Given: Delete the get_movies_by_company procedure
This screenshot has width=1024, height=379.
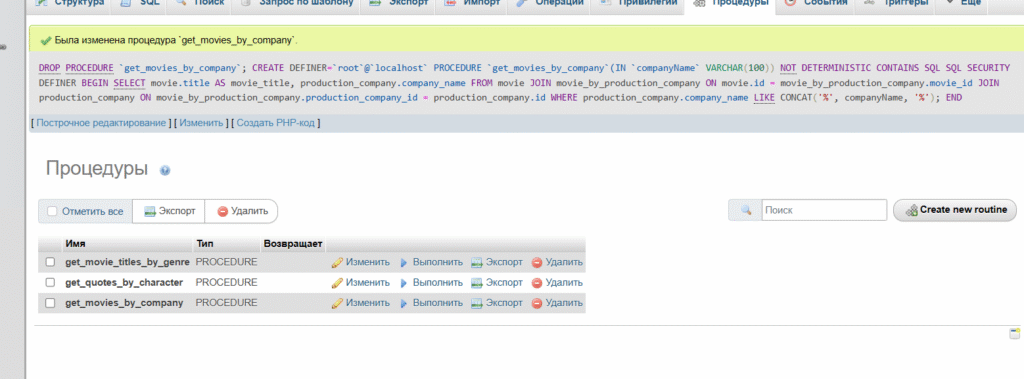Looking at the screenshot, I should (x=557, y=303).
